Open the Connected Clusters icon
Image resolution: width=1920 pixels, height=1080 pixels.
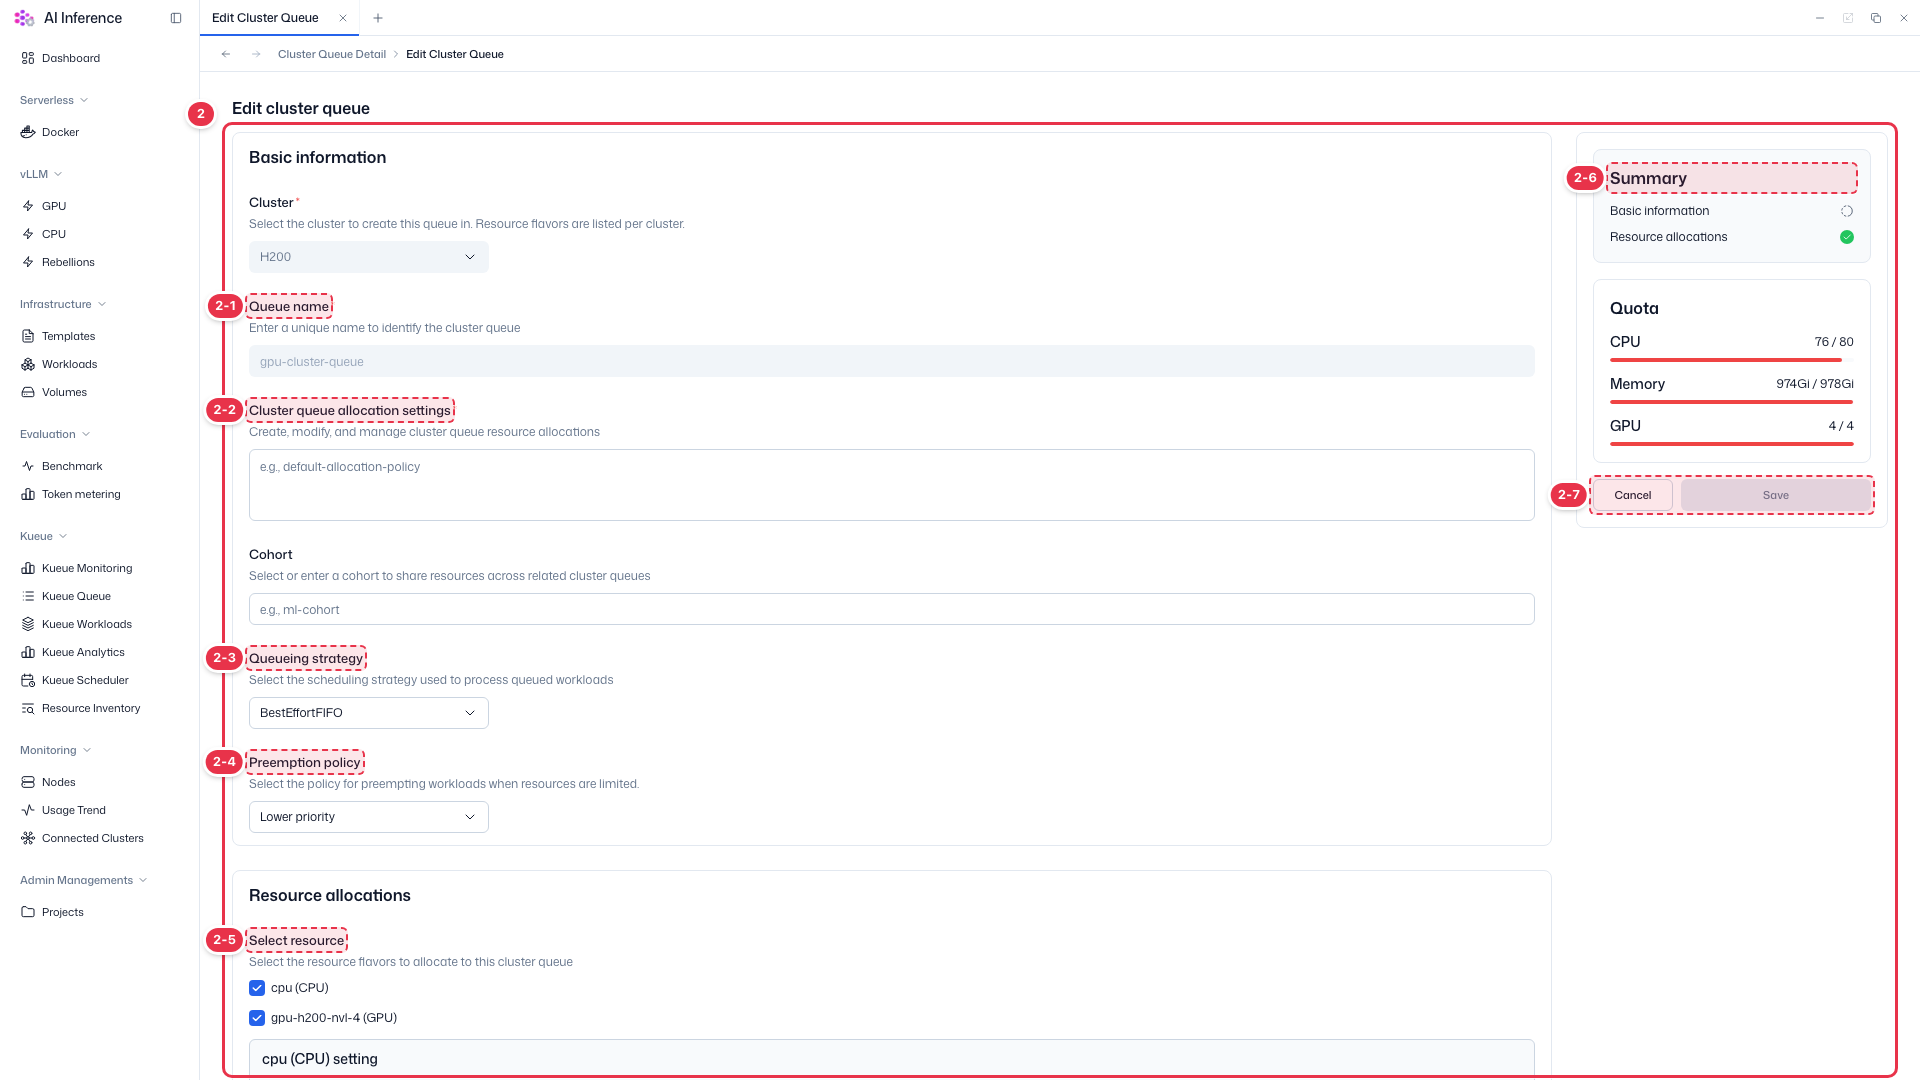click(28, 838)
